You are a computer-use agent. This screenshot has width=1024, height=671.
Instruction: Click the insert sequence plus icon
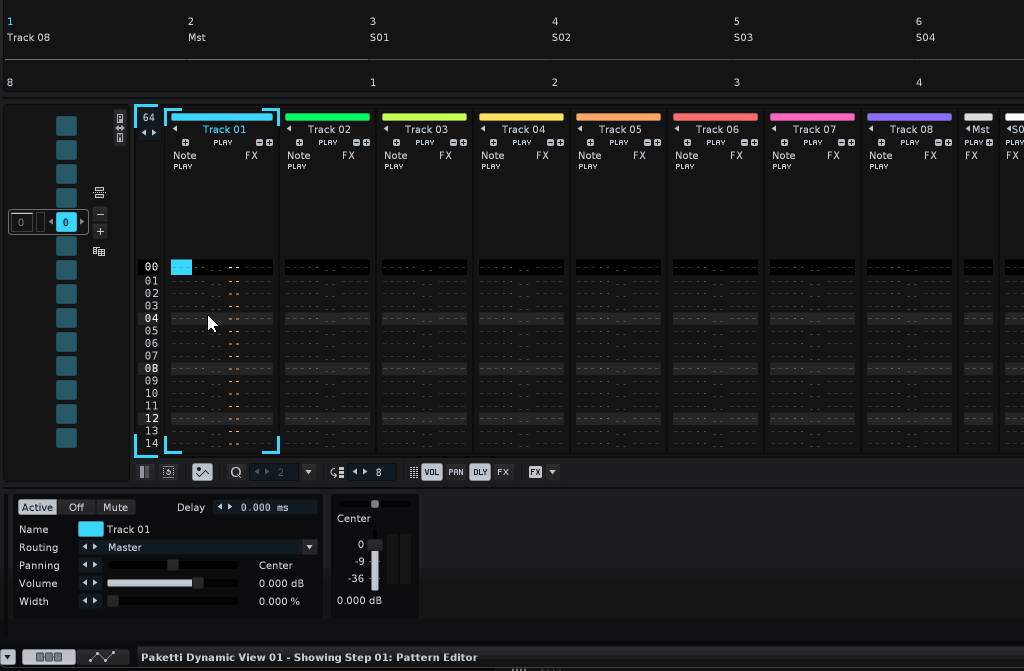tap(100, 232)
